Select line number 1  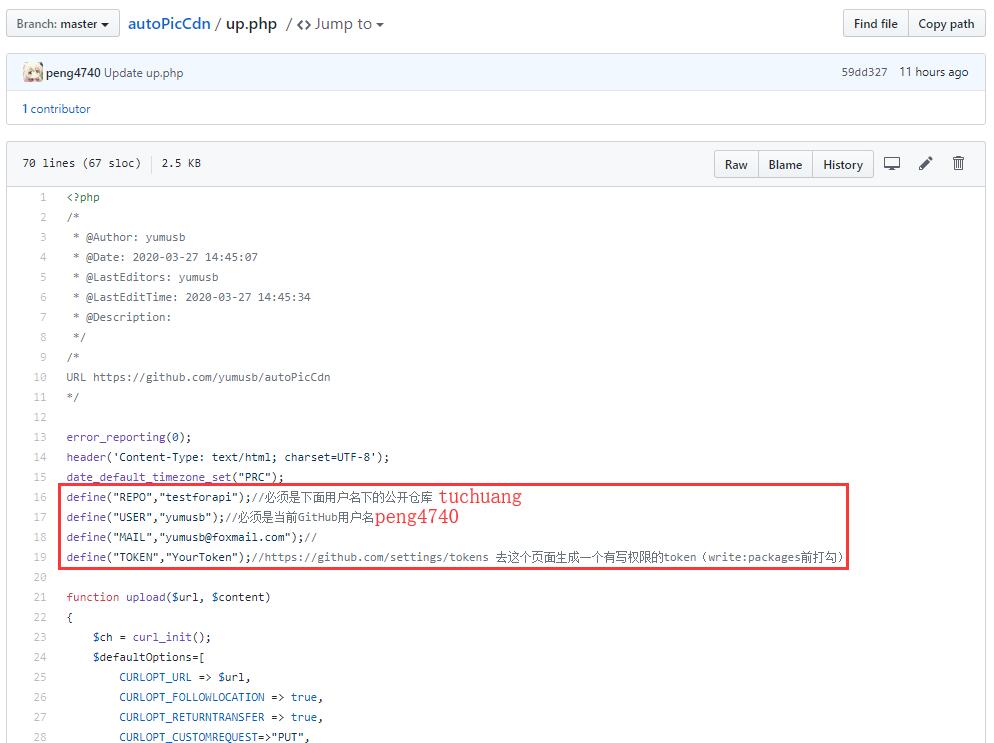coord(43,197)
